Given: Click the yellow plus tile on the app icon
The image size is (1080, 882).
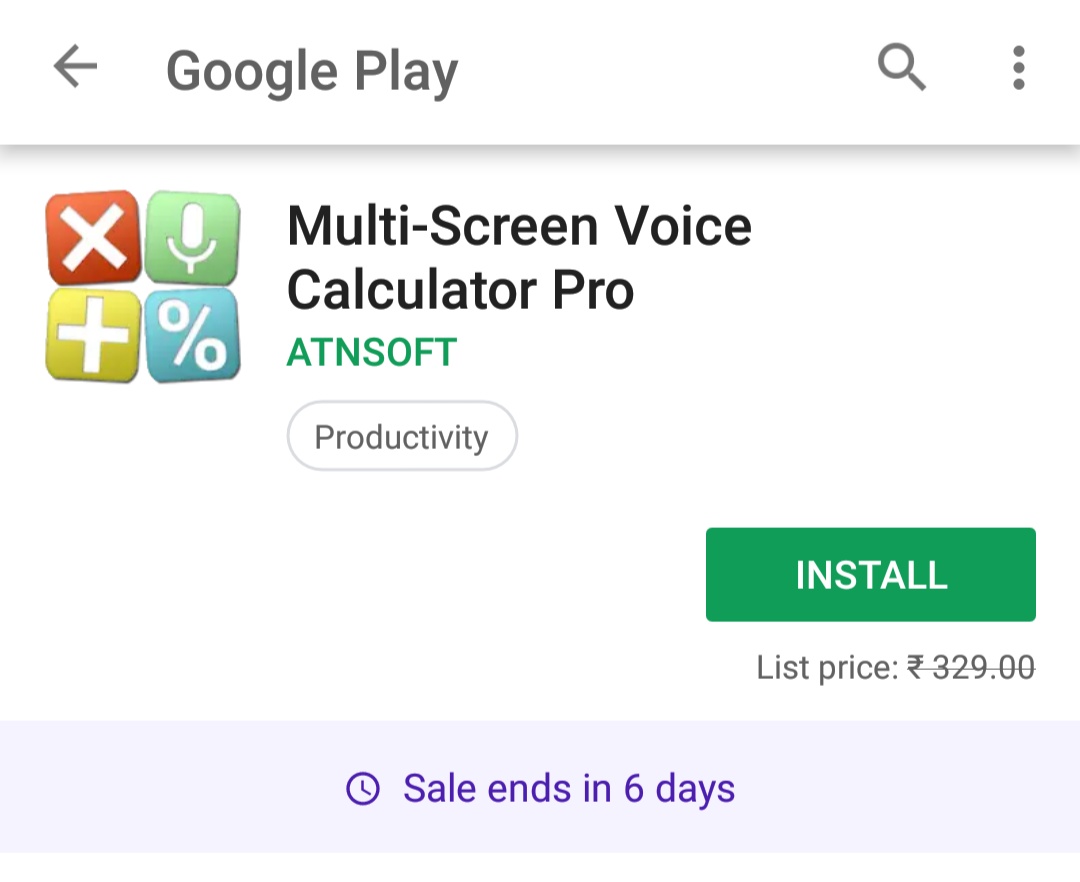Looking at the screenshot, I should click(93, 335).
